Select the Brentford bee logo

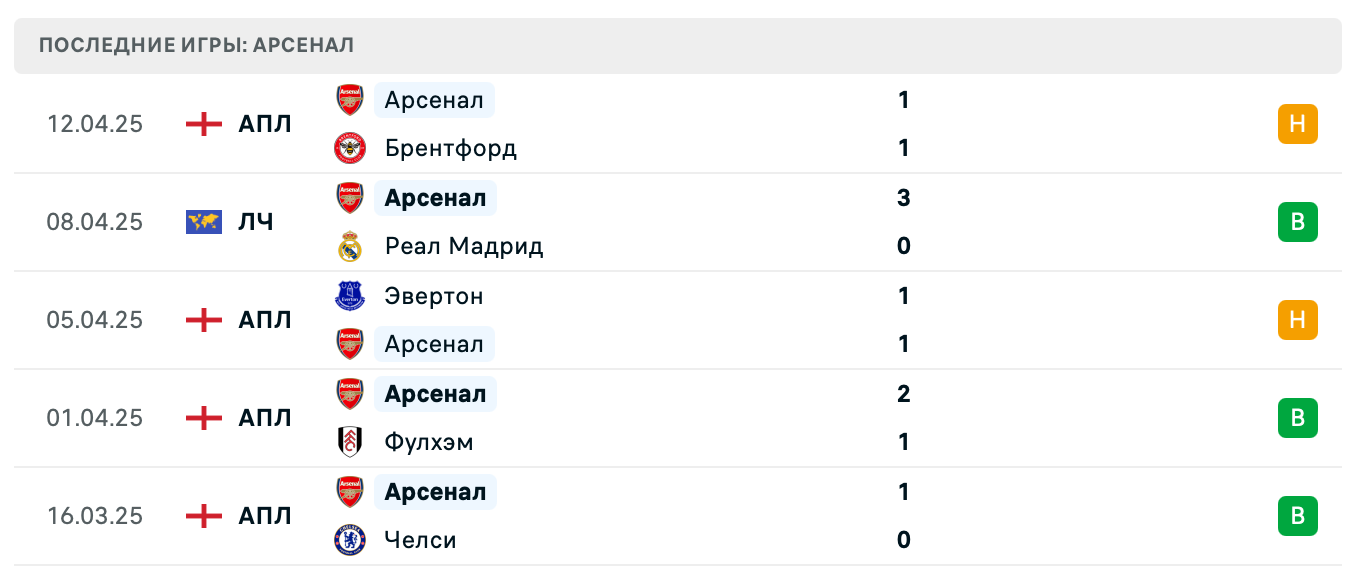pos(349,148)
